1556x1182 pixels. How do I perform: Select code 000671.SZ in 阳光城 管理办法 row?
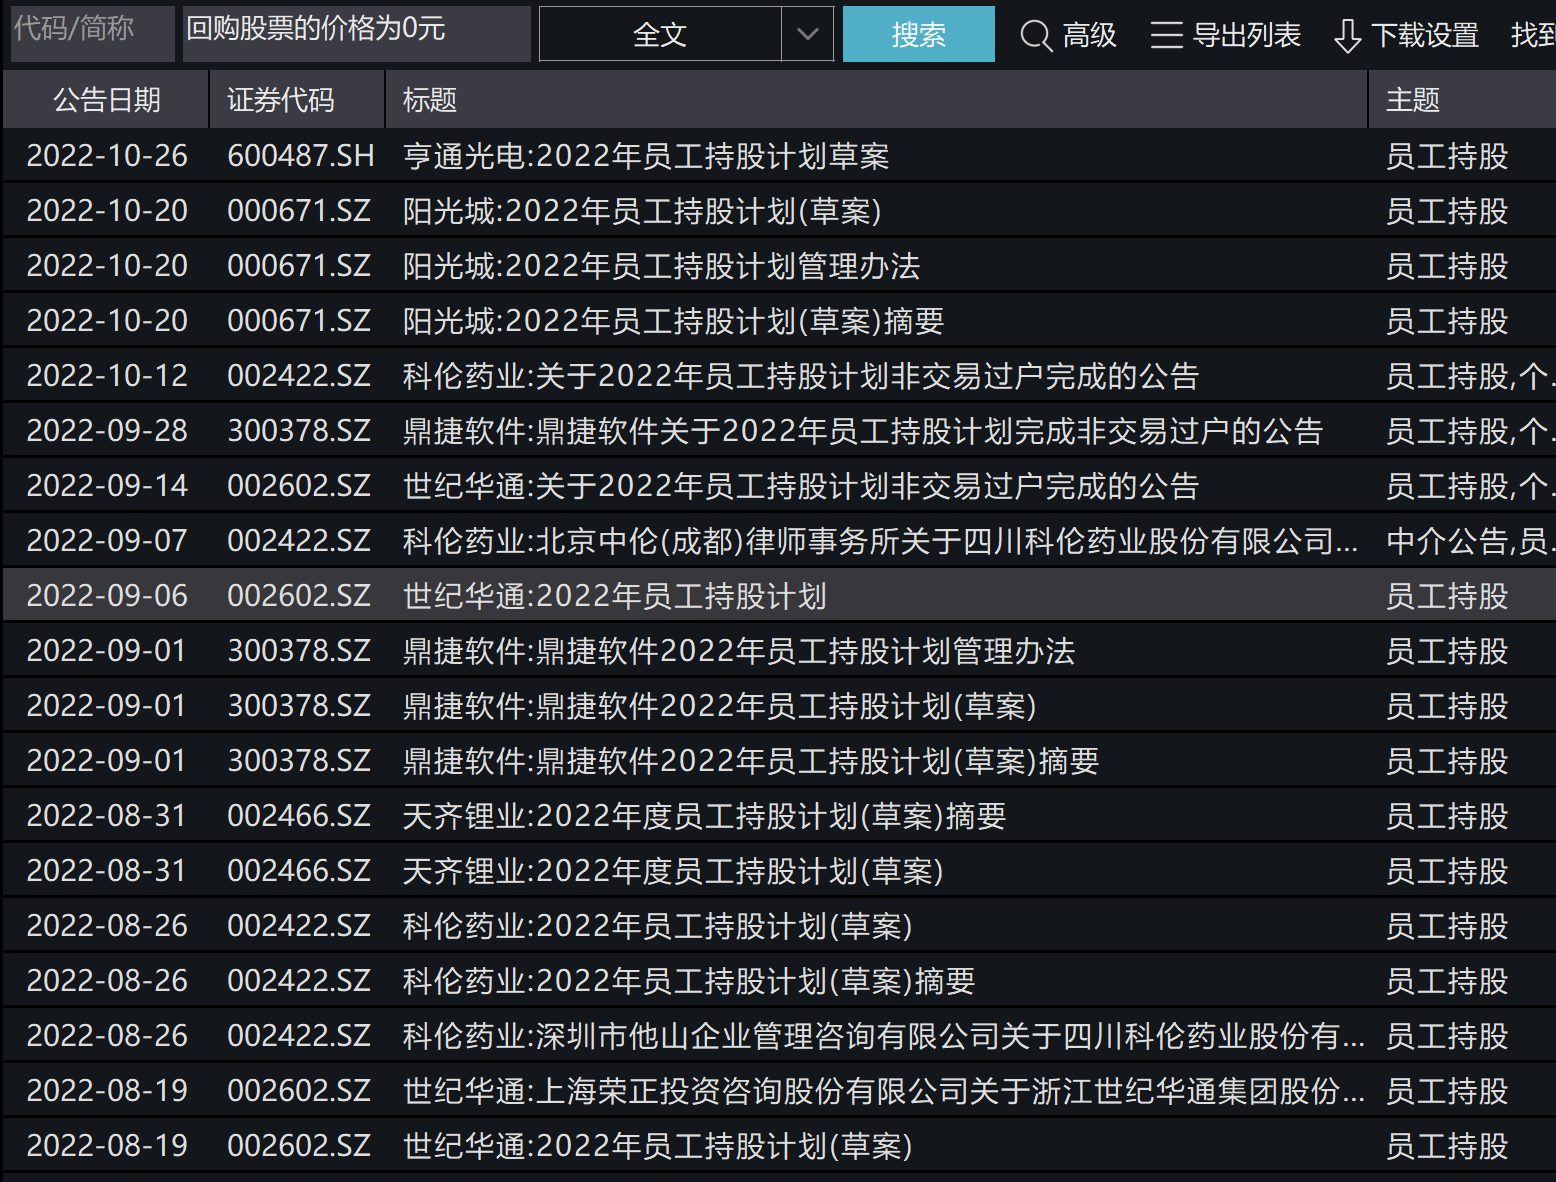(299, 266)
